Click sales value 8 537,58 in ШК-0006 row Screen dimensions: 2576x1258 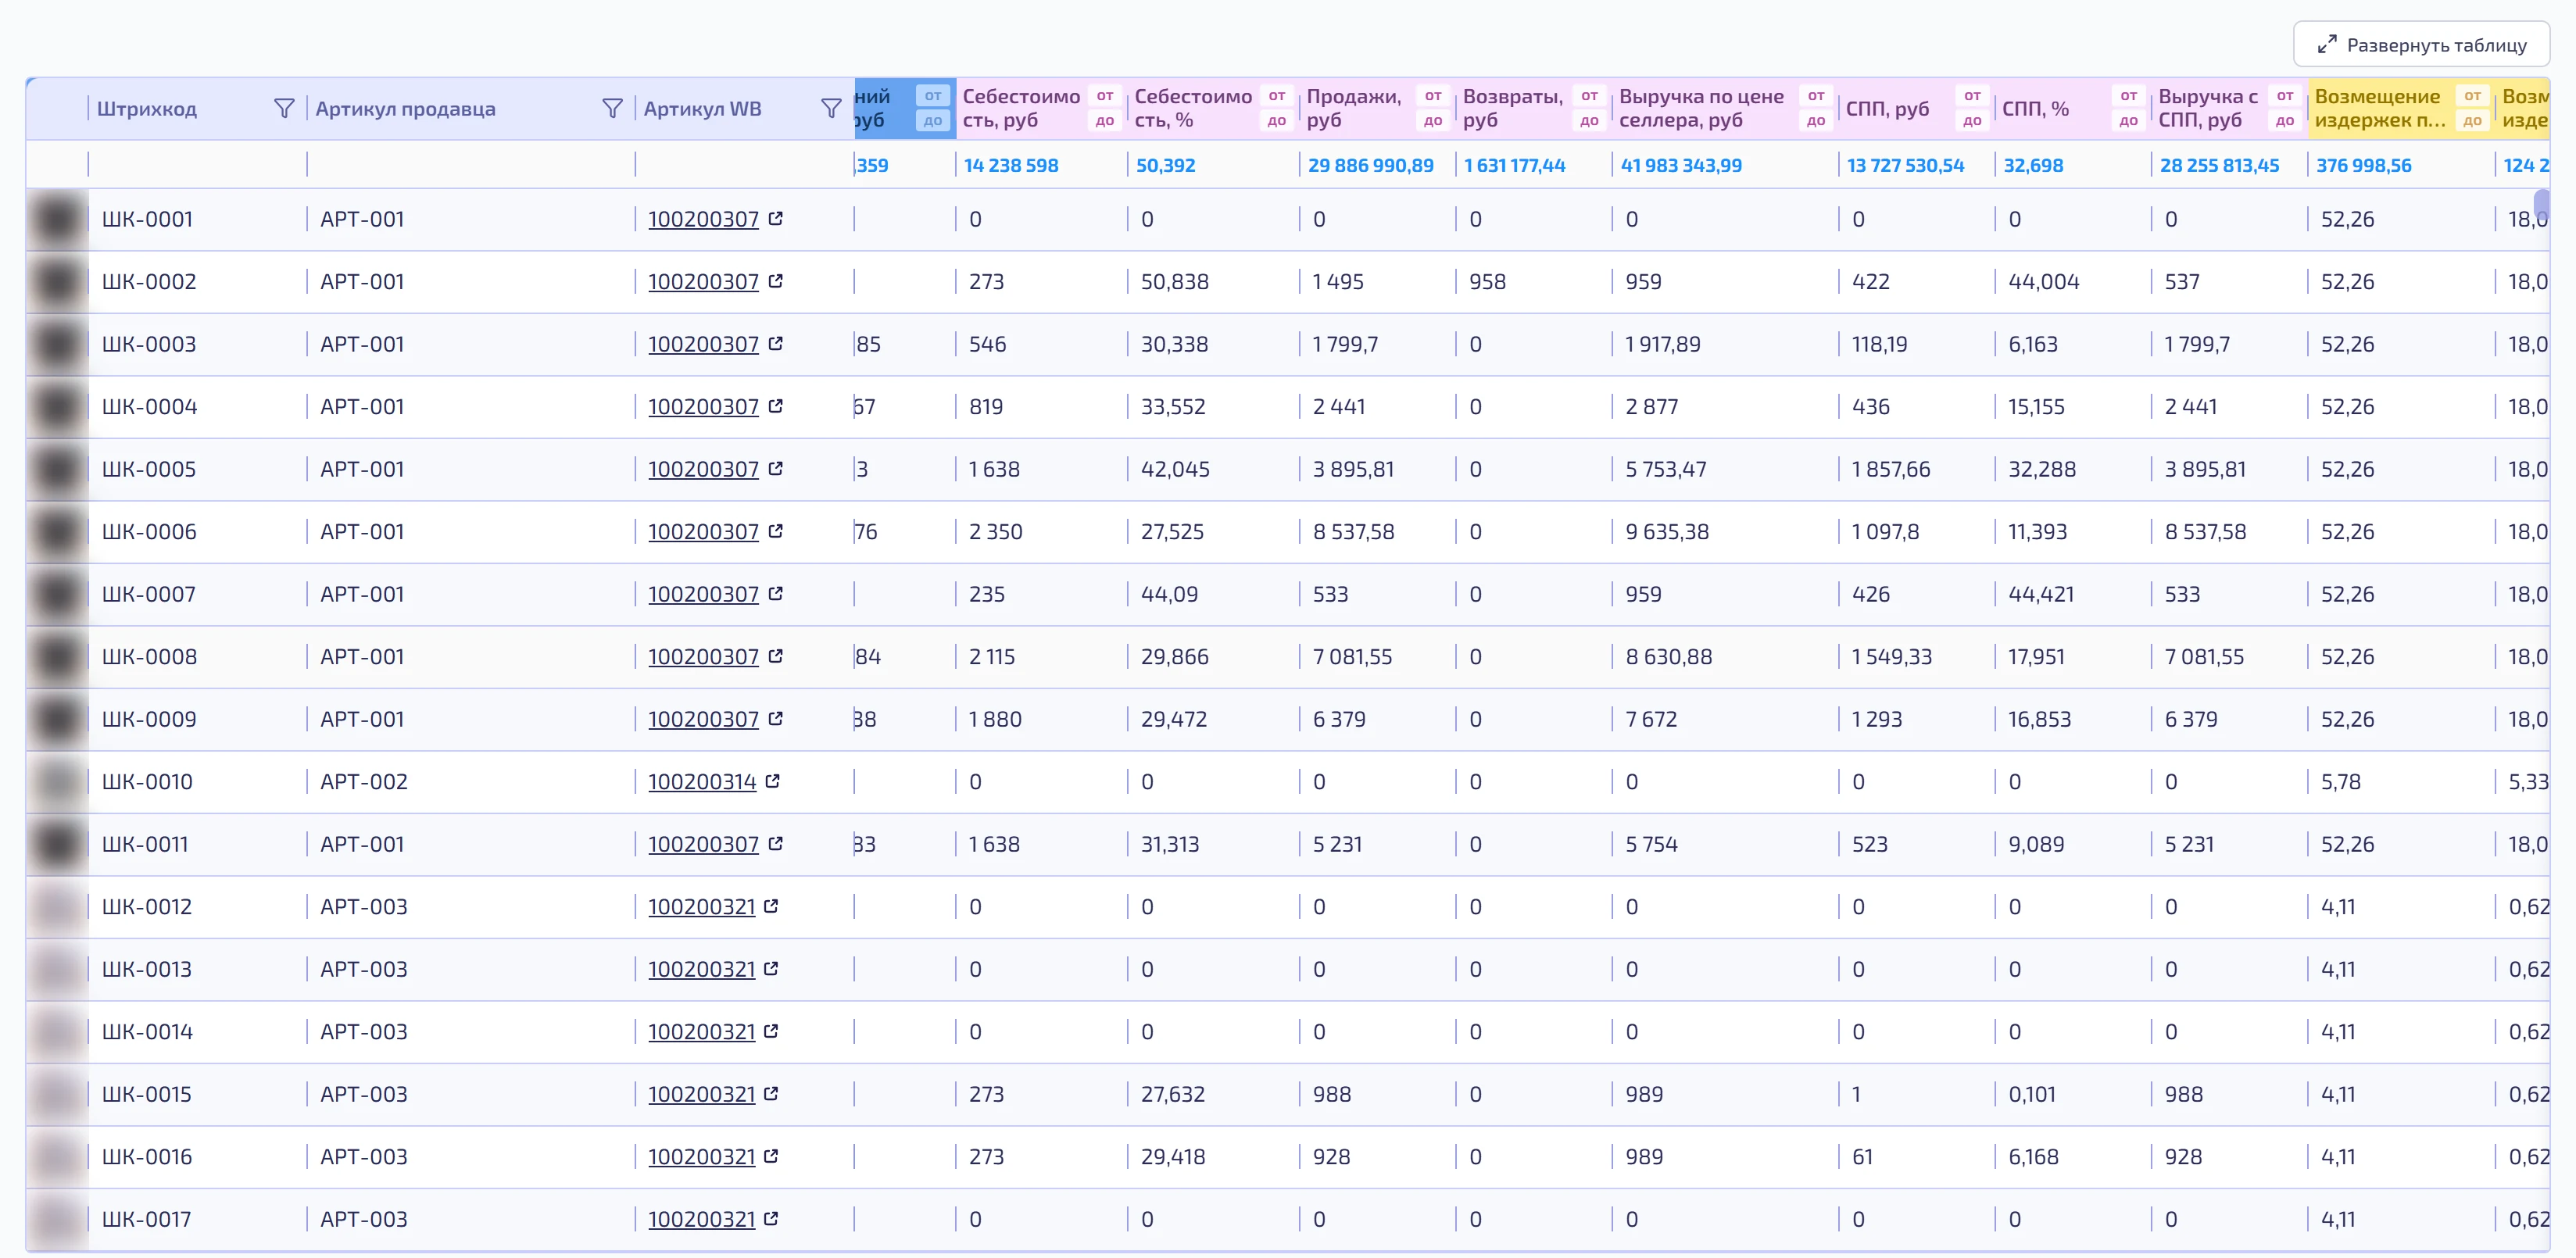pos(1353,531)
